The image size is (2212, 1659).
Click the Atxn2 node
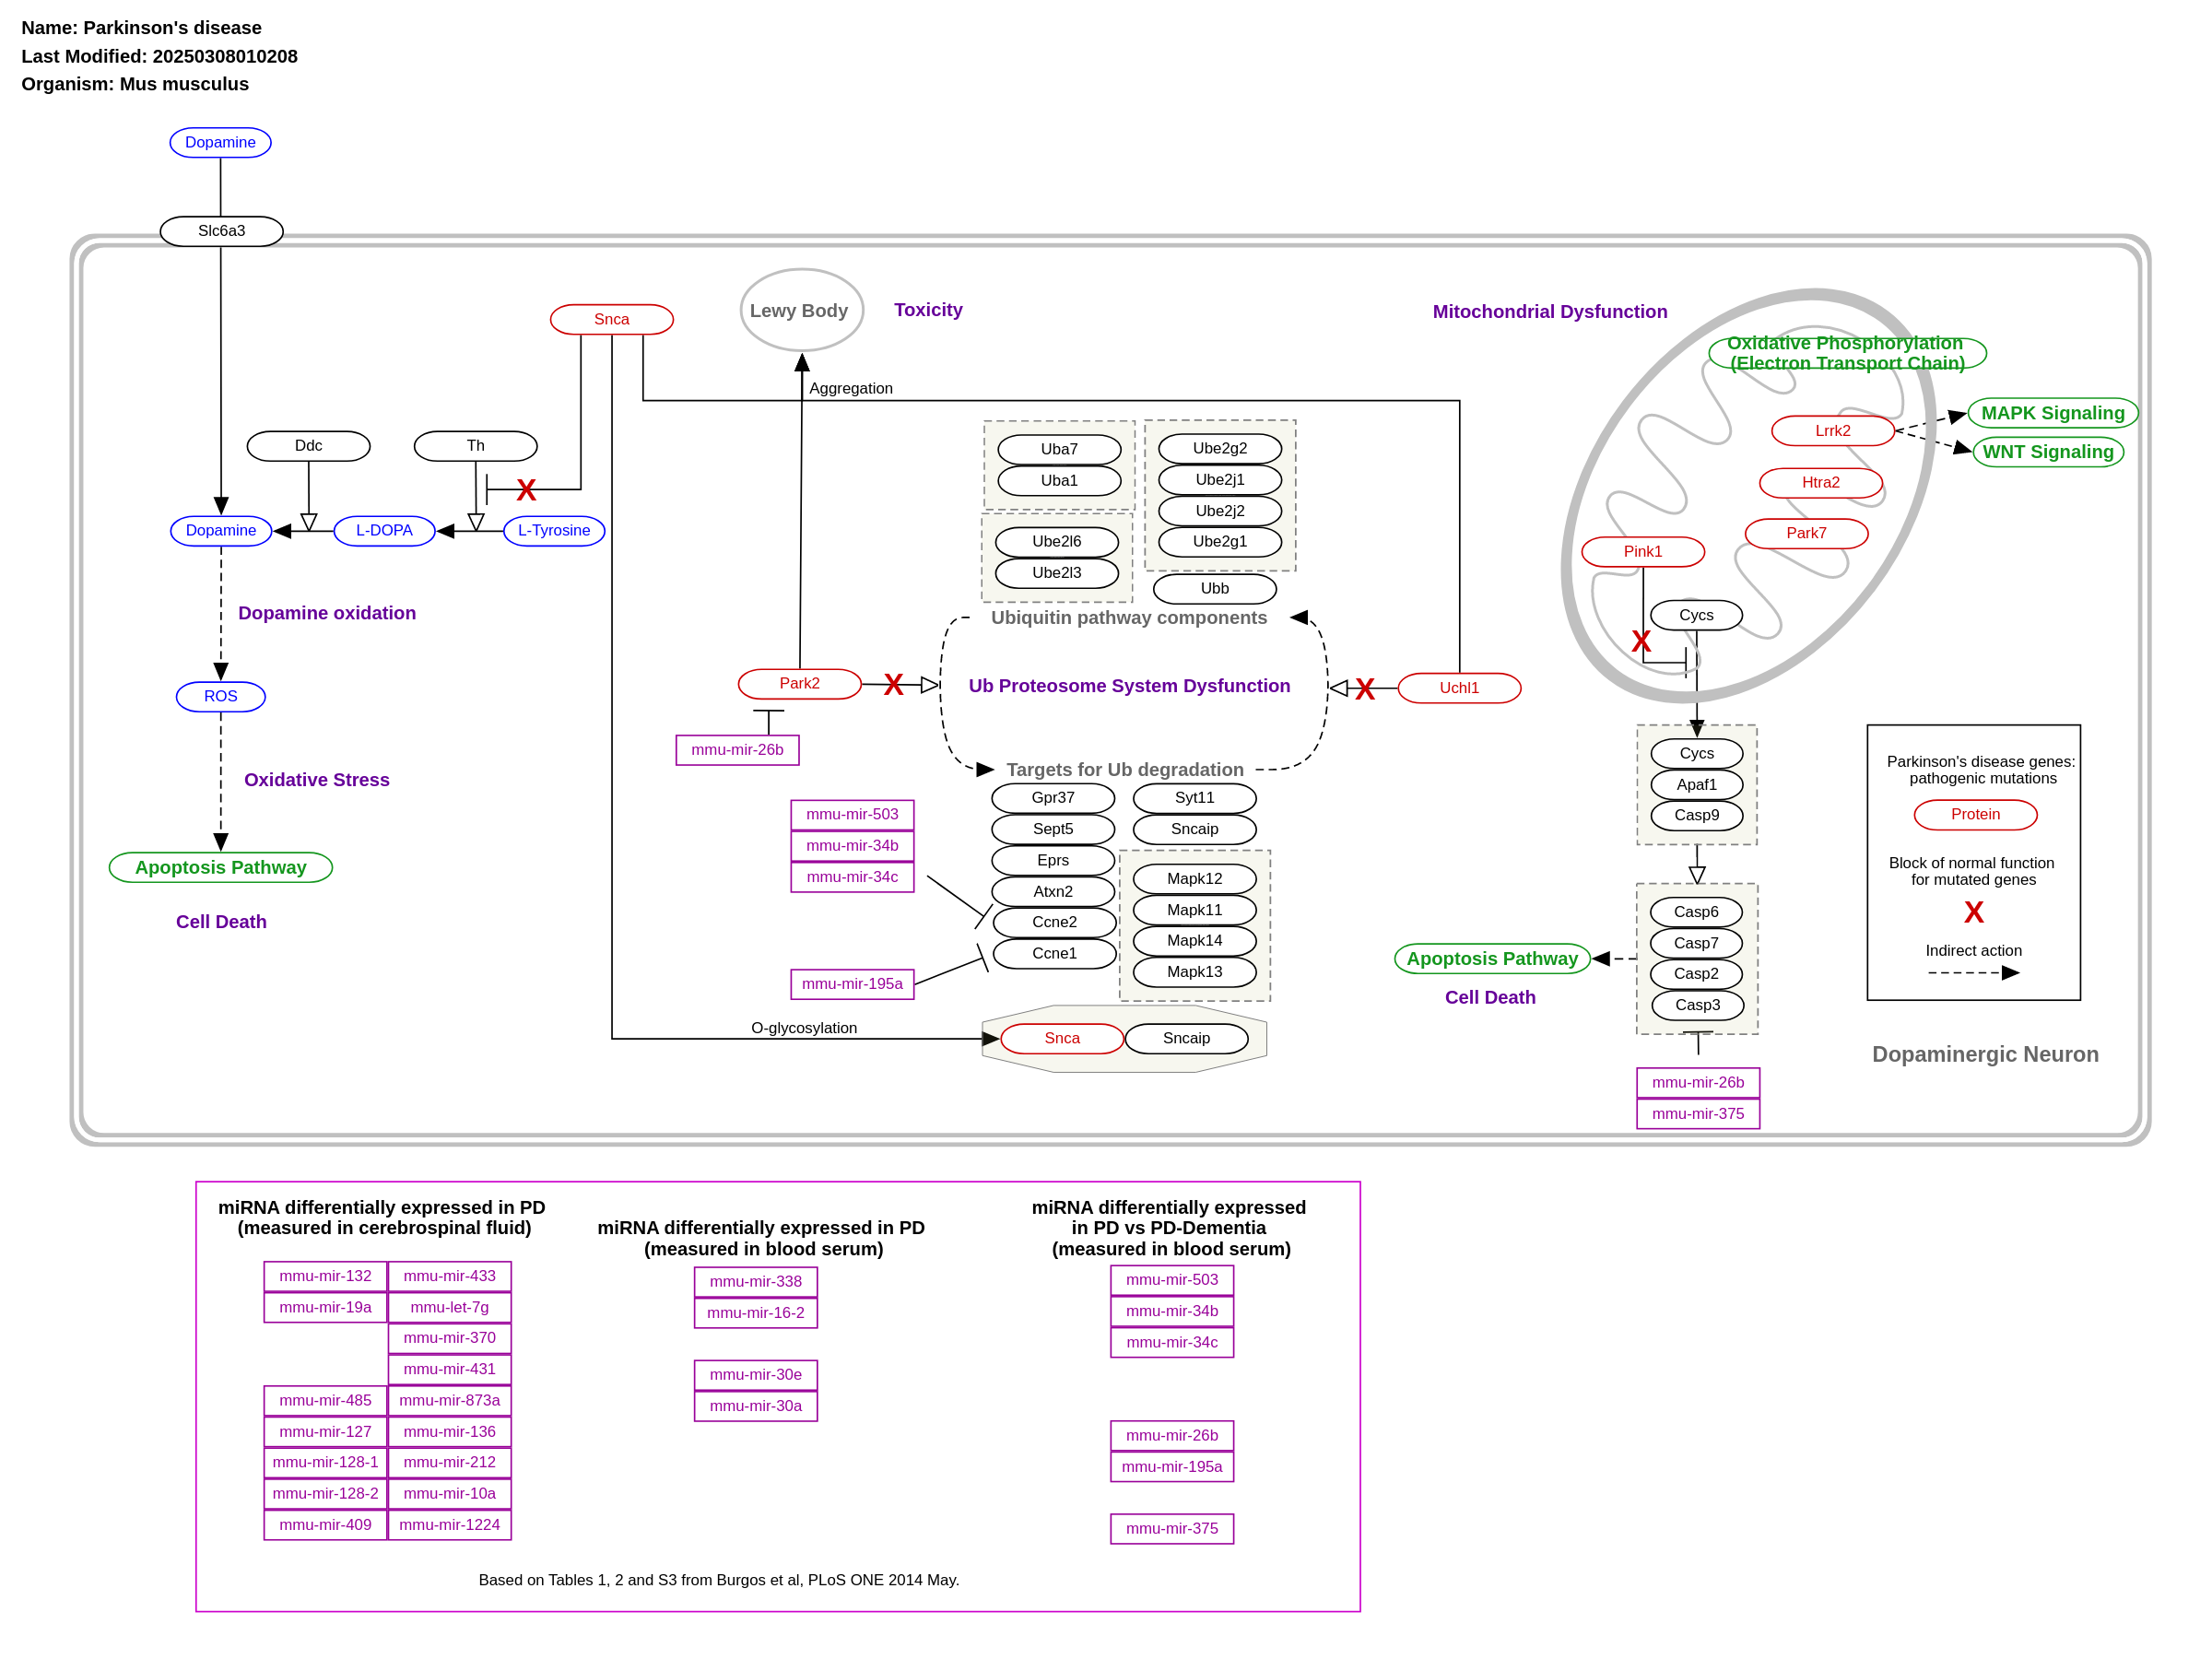[1053, 891]
